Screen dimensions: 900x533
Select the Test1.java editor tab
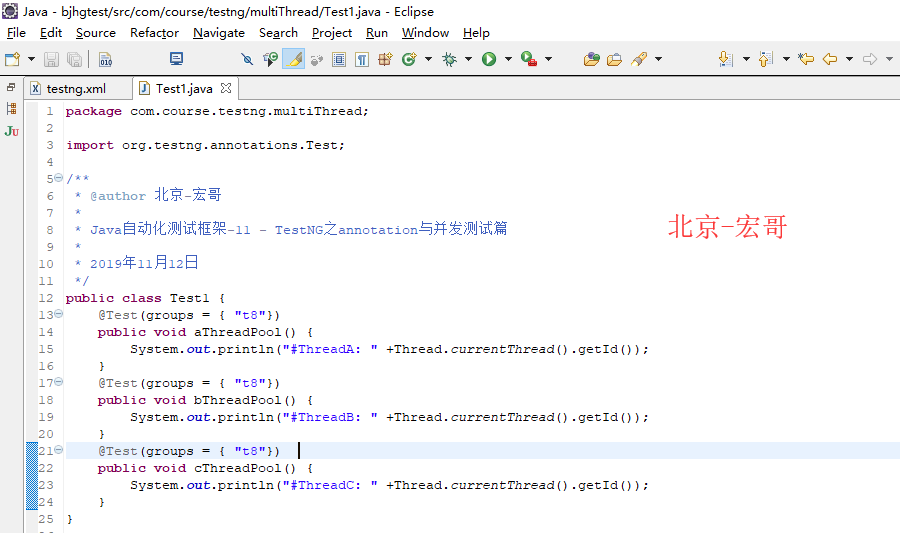[184, 88]
